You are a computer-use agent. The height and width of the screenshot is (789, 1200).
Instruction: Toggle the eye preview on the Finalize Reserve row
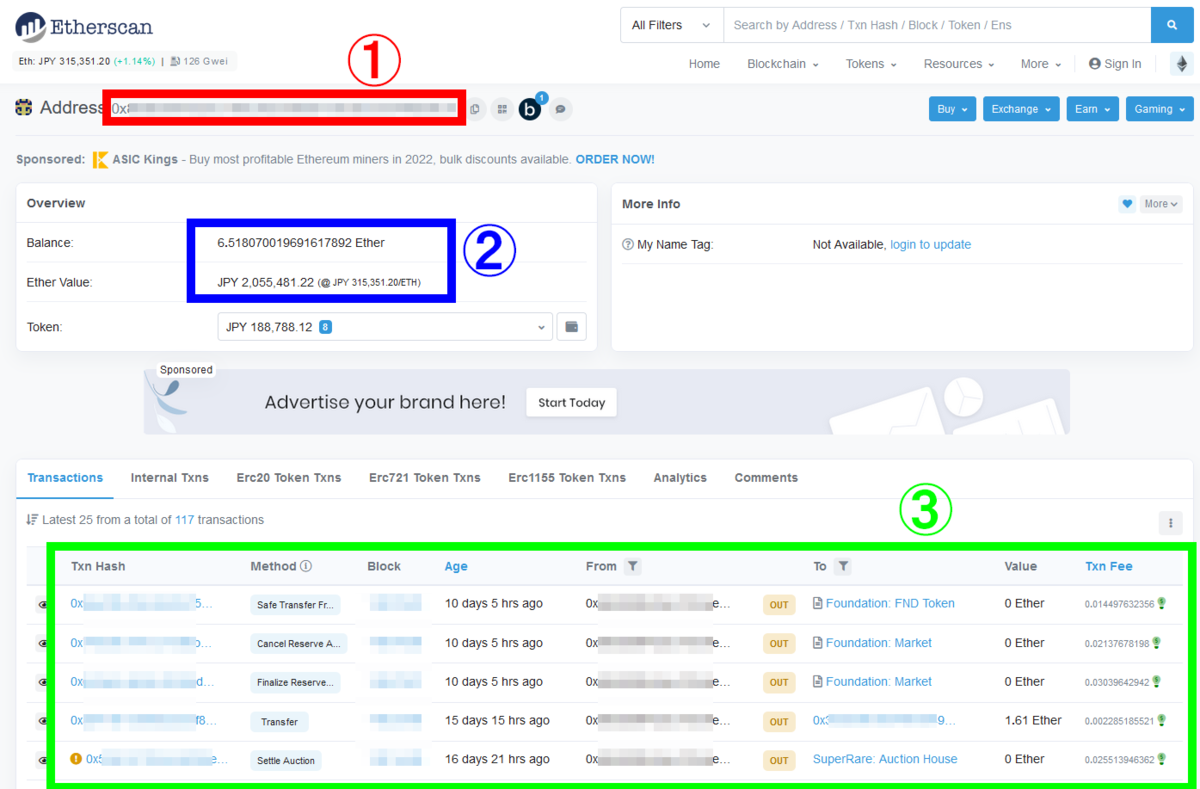click(43, 683)
